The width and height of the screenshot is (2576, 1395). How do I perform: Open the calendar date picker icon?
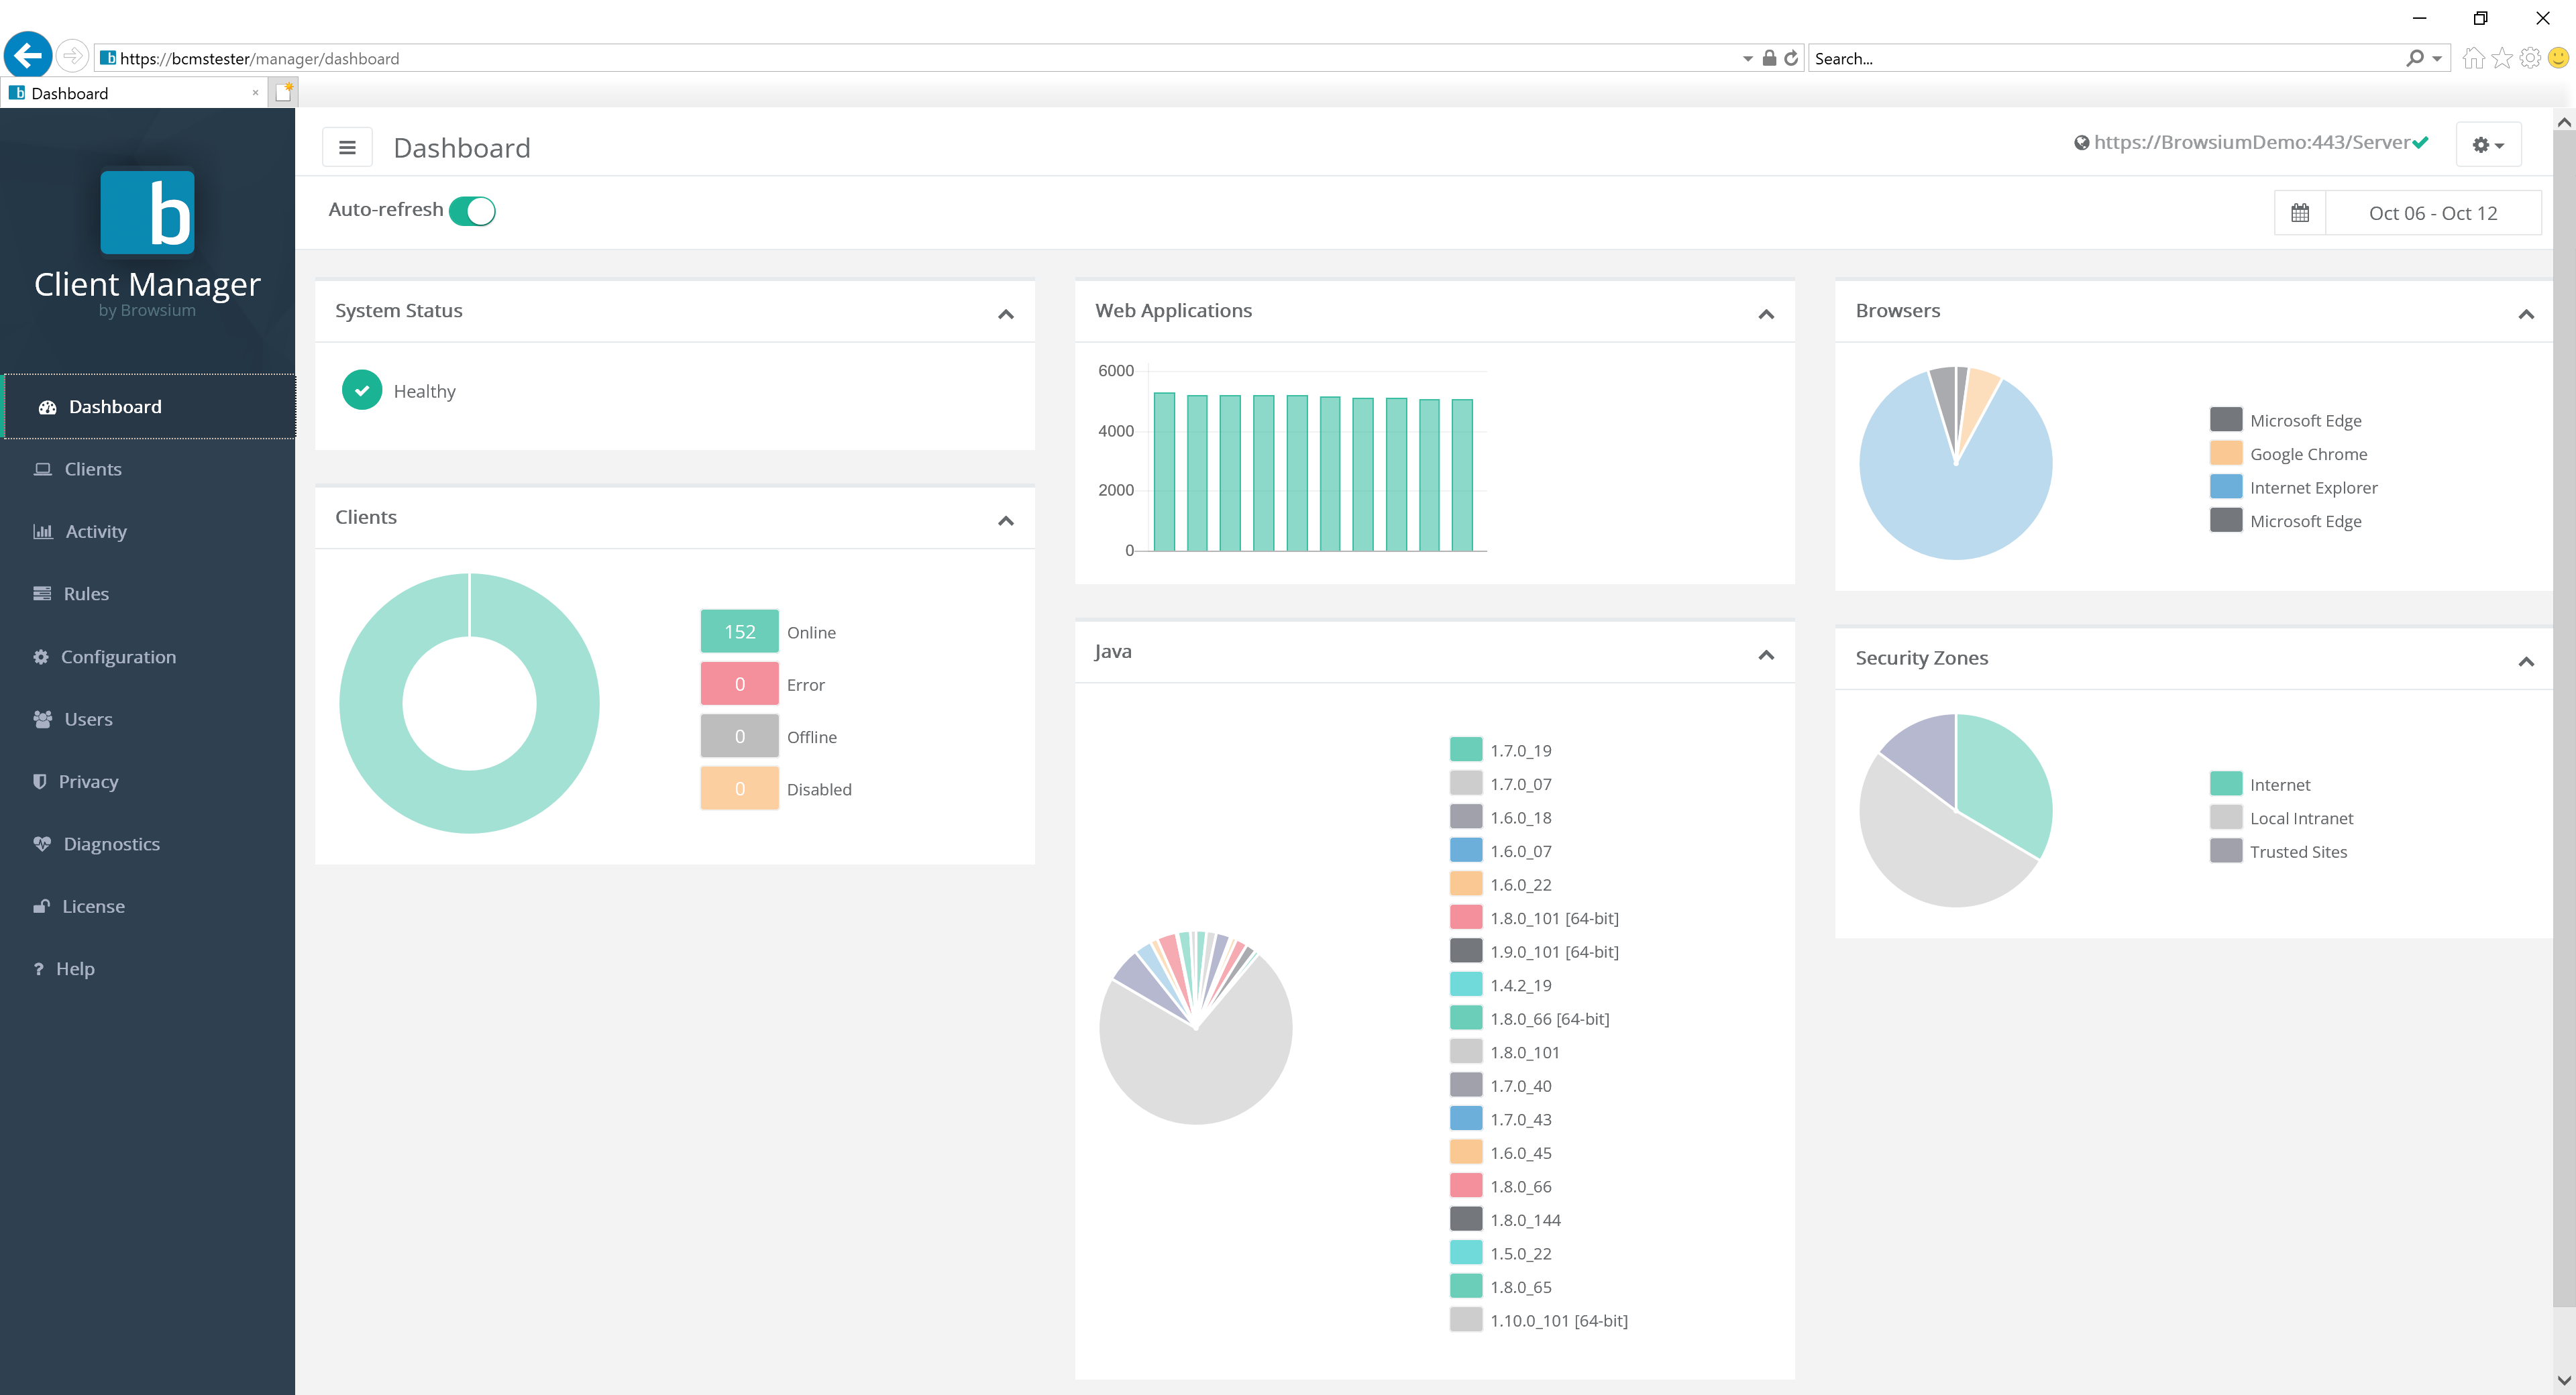2300,212
